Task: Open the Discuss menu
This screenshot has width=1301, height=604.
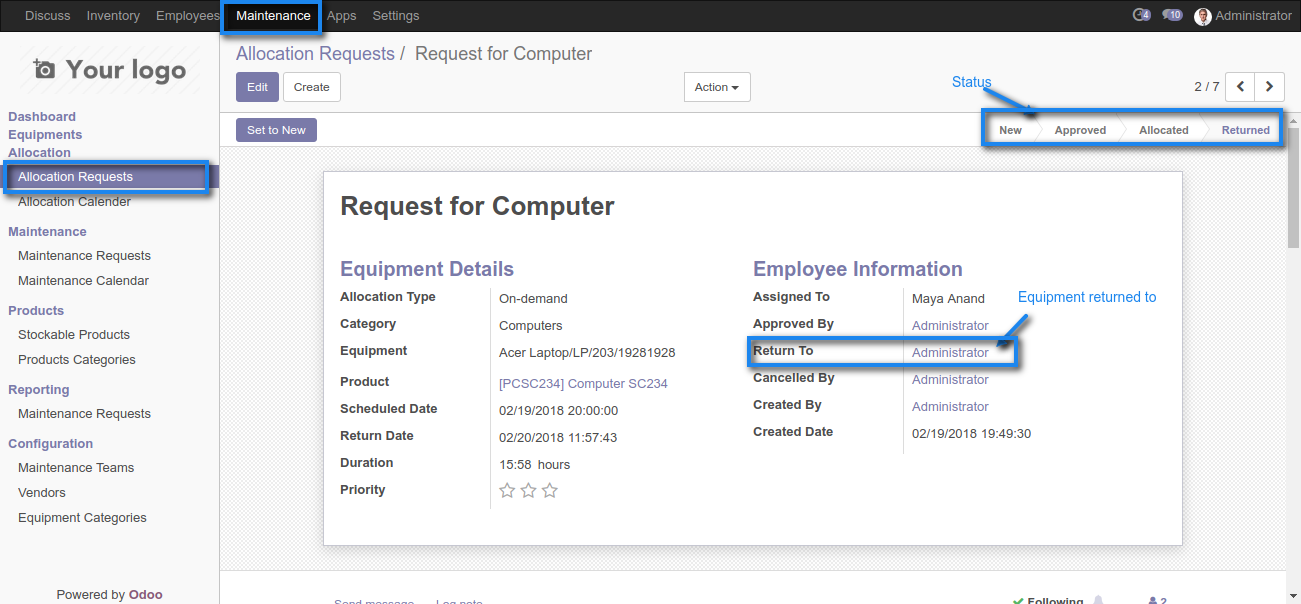Action: tap(48, 16)
